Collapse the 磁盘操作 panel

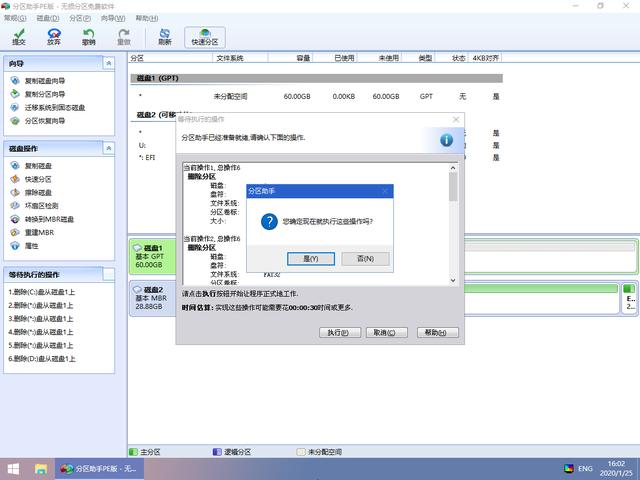pyautogui.click(x=110, y=148)
